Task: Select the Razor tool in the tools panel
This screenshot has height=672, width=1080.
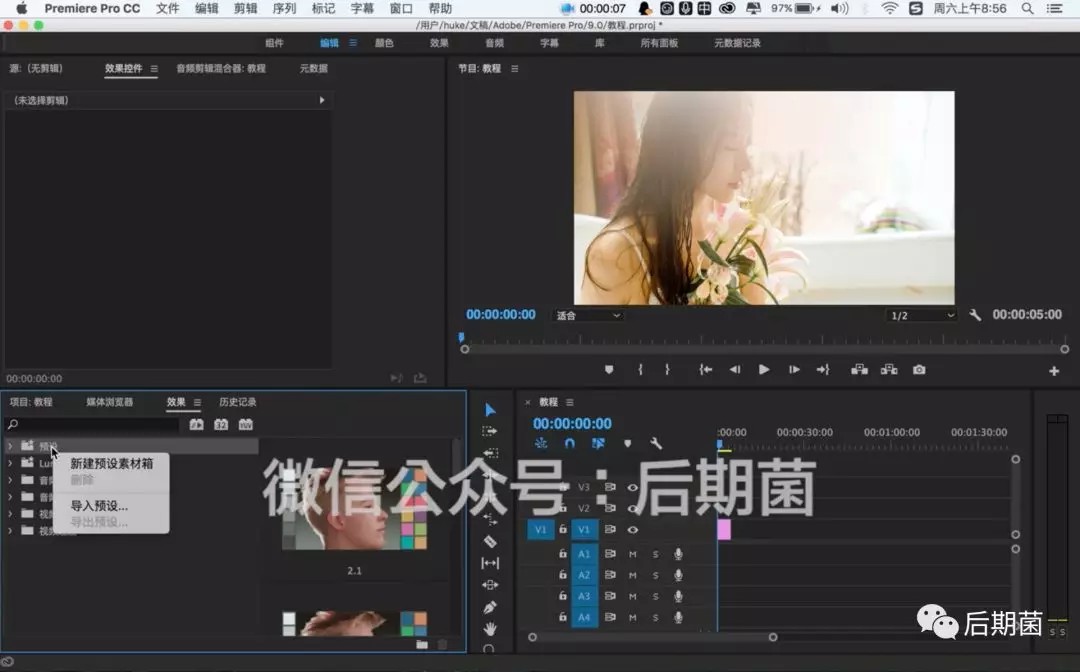Action: coord(490,541)
